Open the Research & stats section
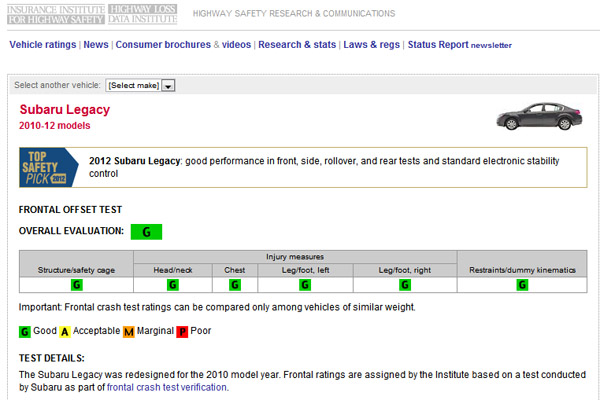The width and height of the screenshot is (600, 400). (296, 45)
